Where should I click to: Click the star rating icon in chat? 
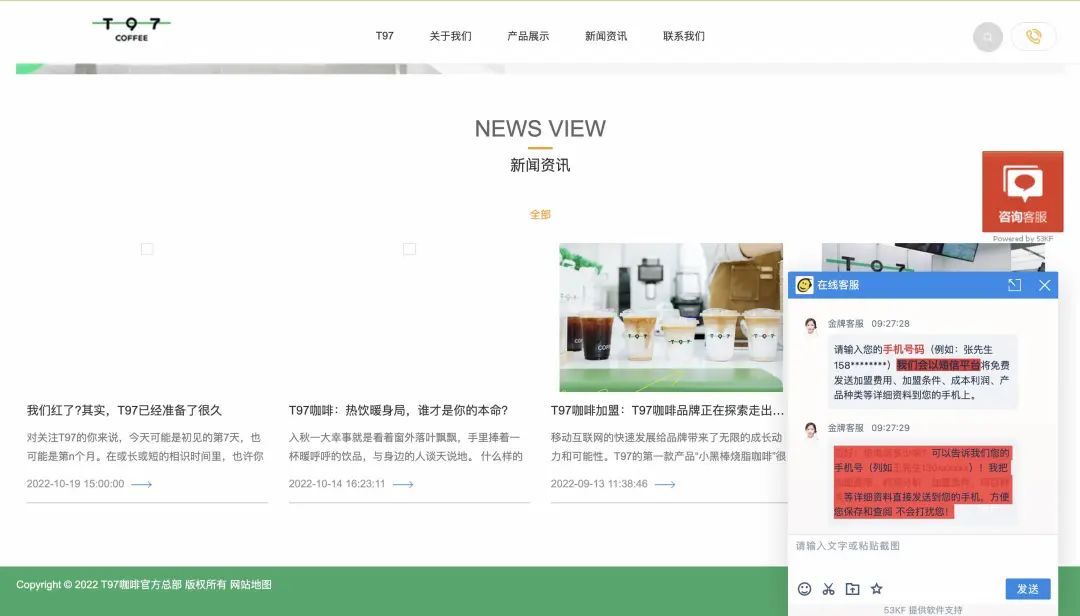[x=876, y=588]
